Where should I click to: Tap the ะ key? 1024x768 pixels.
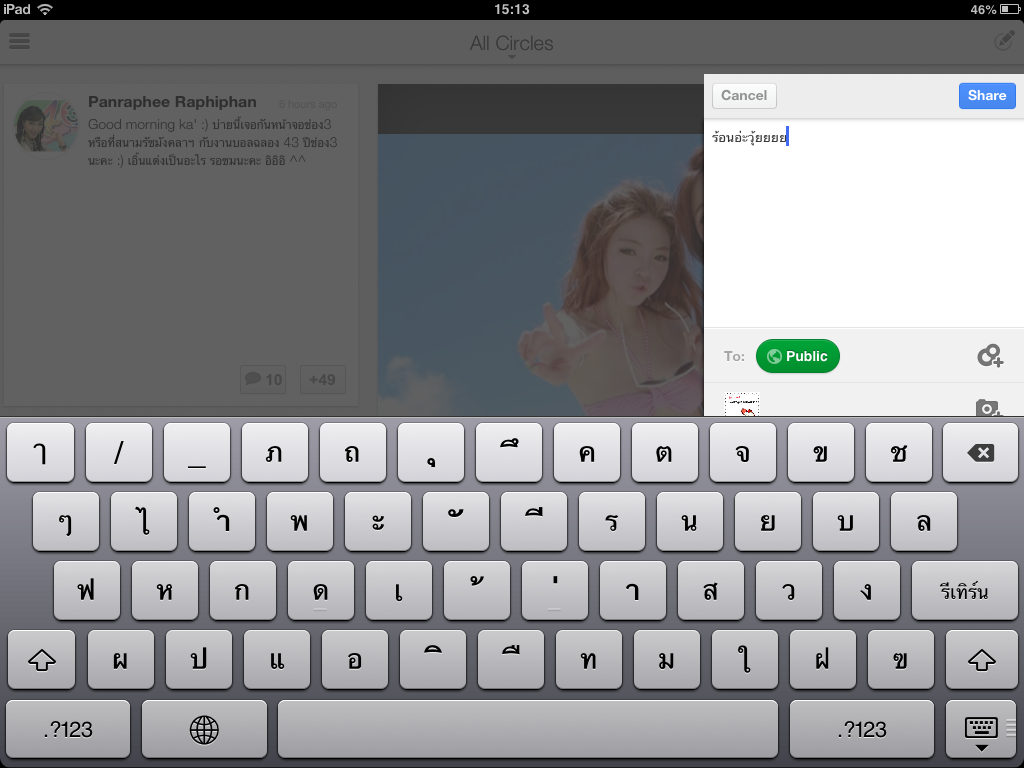click(377, 522)
